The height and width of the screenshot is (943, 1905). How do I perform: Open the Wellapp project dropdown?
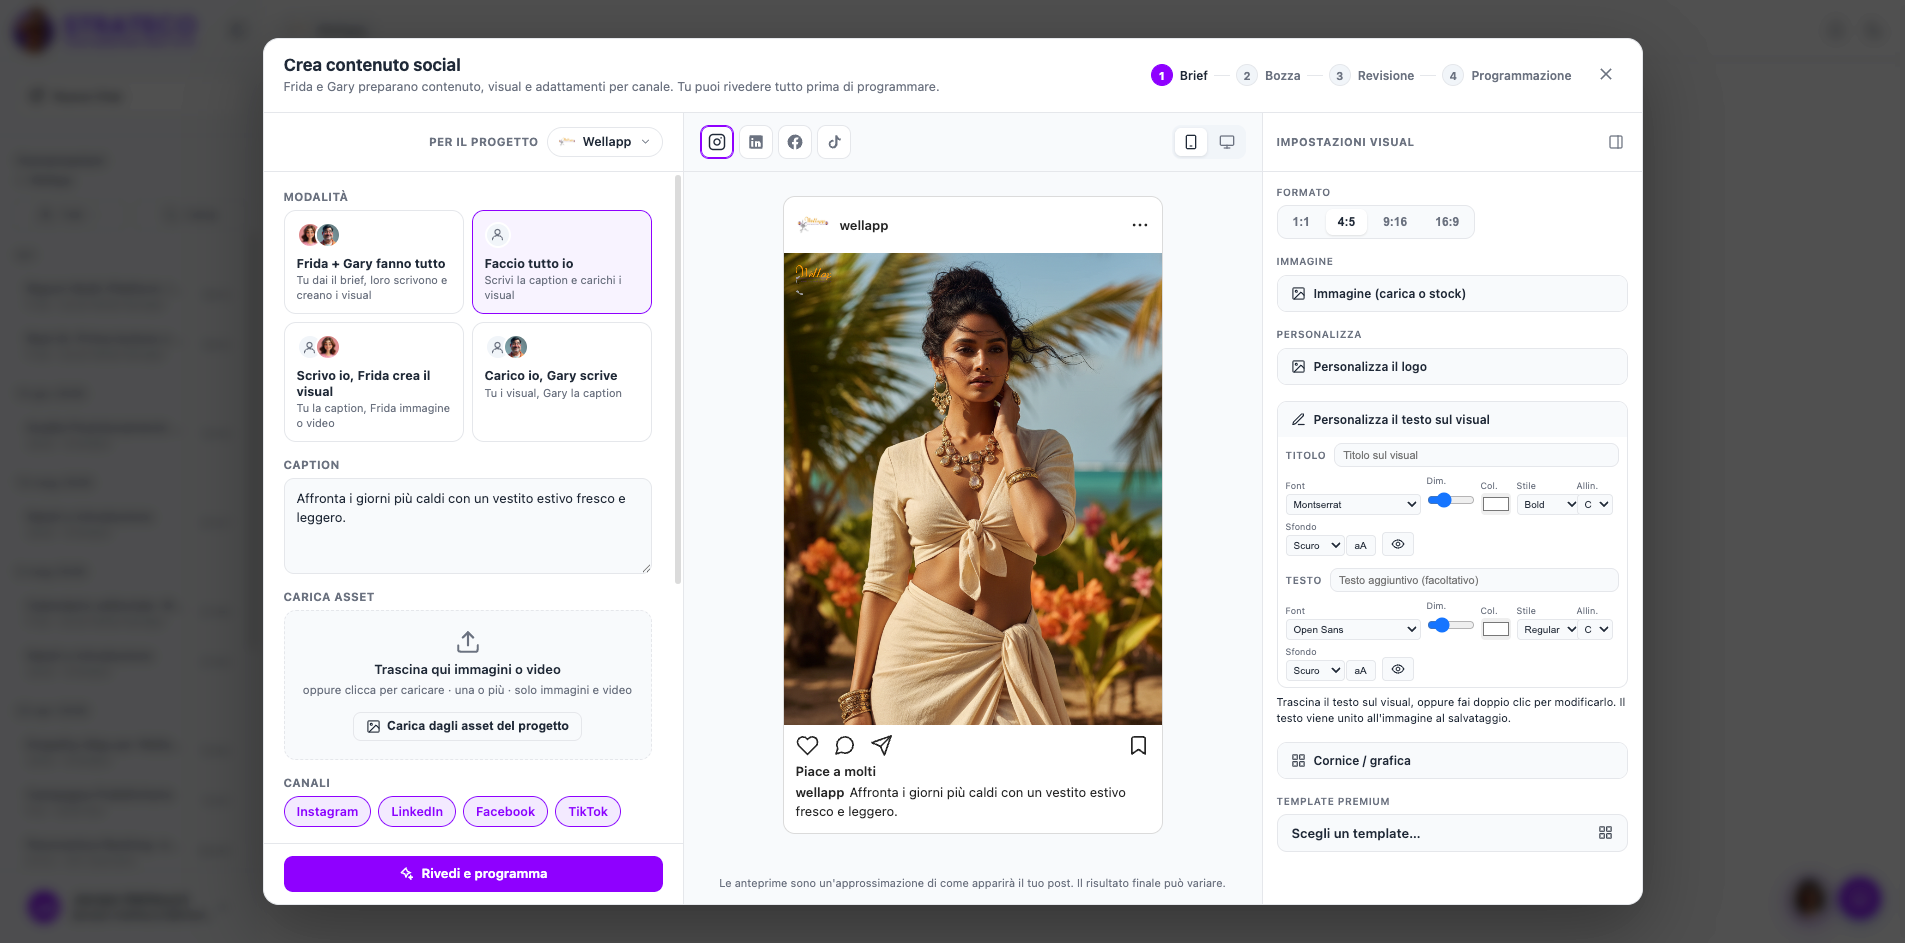(605, 142)
